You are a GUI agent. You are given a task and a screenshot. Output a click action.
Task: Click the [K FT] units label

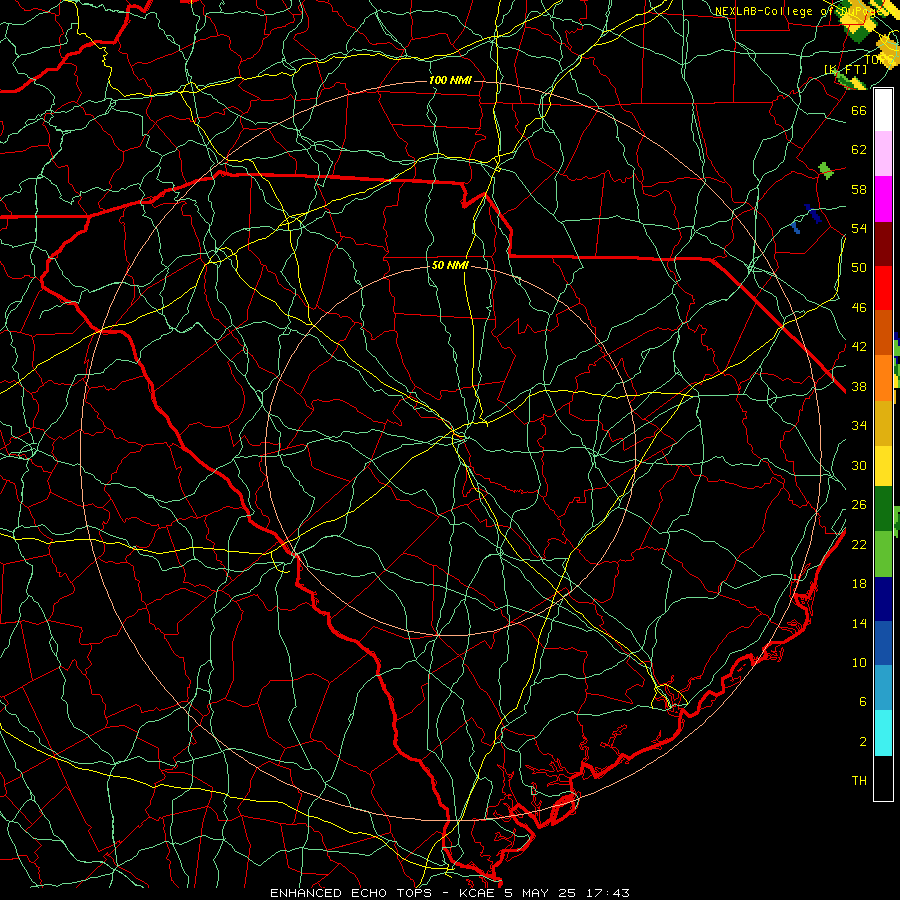(x=845, y=69)
